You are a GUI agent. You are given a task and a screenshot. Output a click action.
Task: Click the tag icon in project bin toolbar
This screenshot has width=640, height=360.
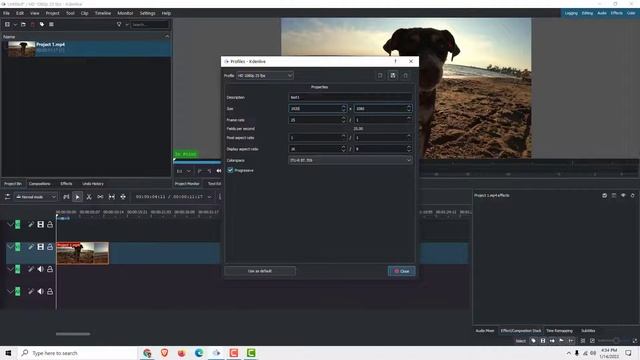(x=42, y=24)
